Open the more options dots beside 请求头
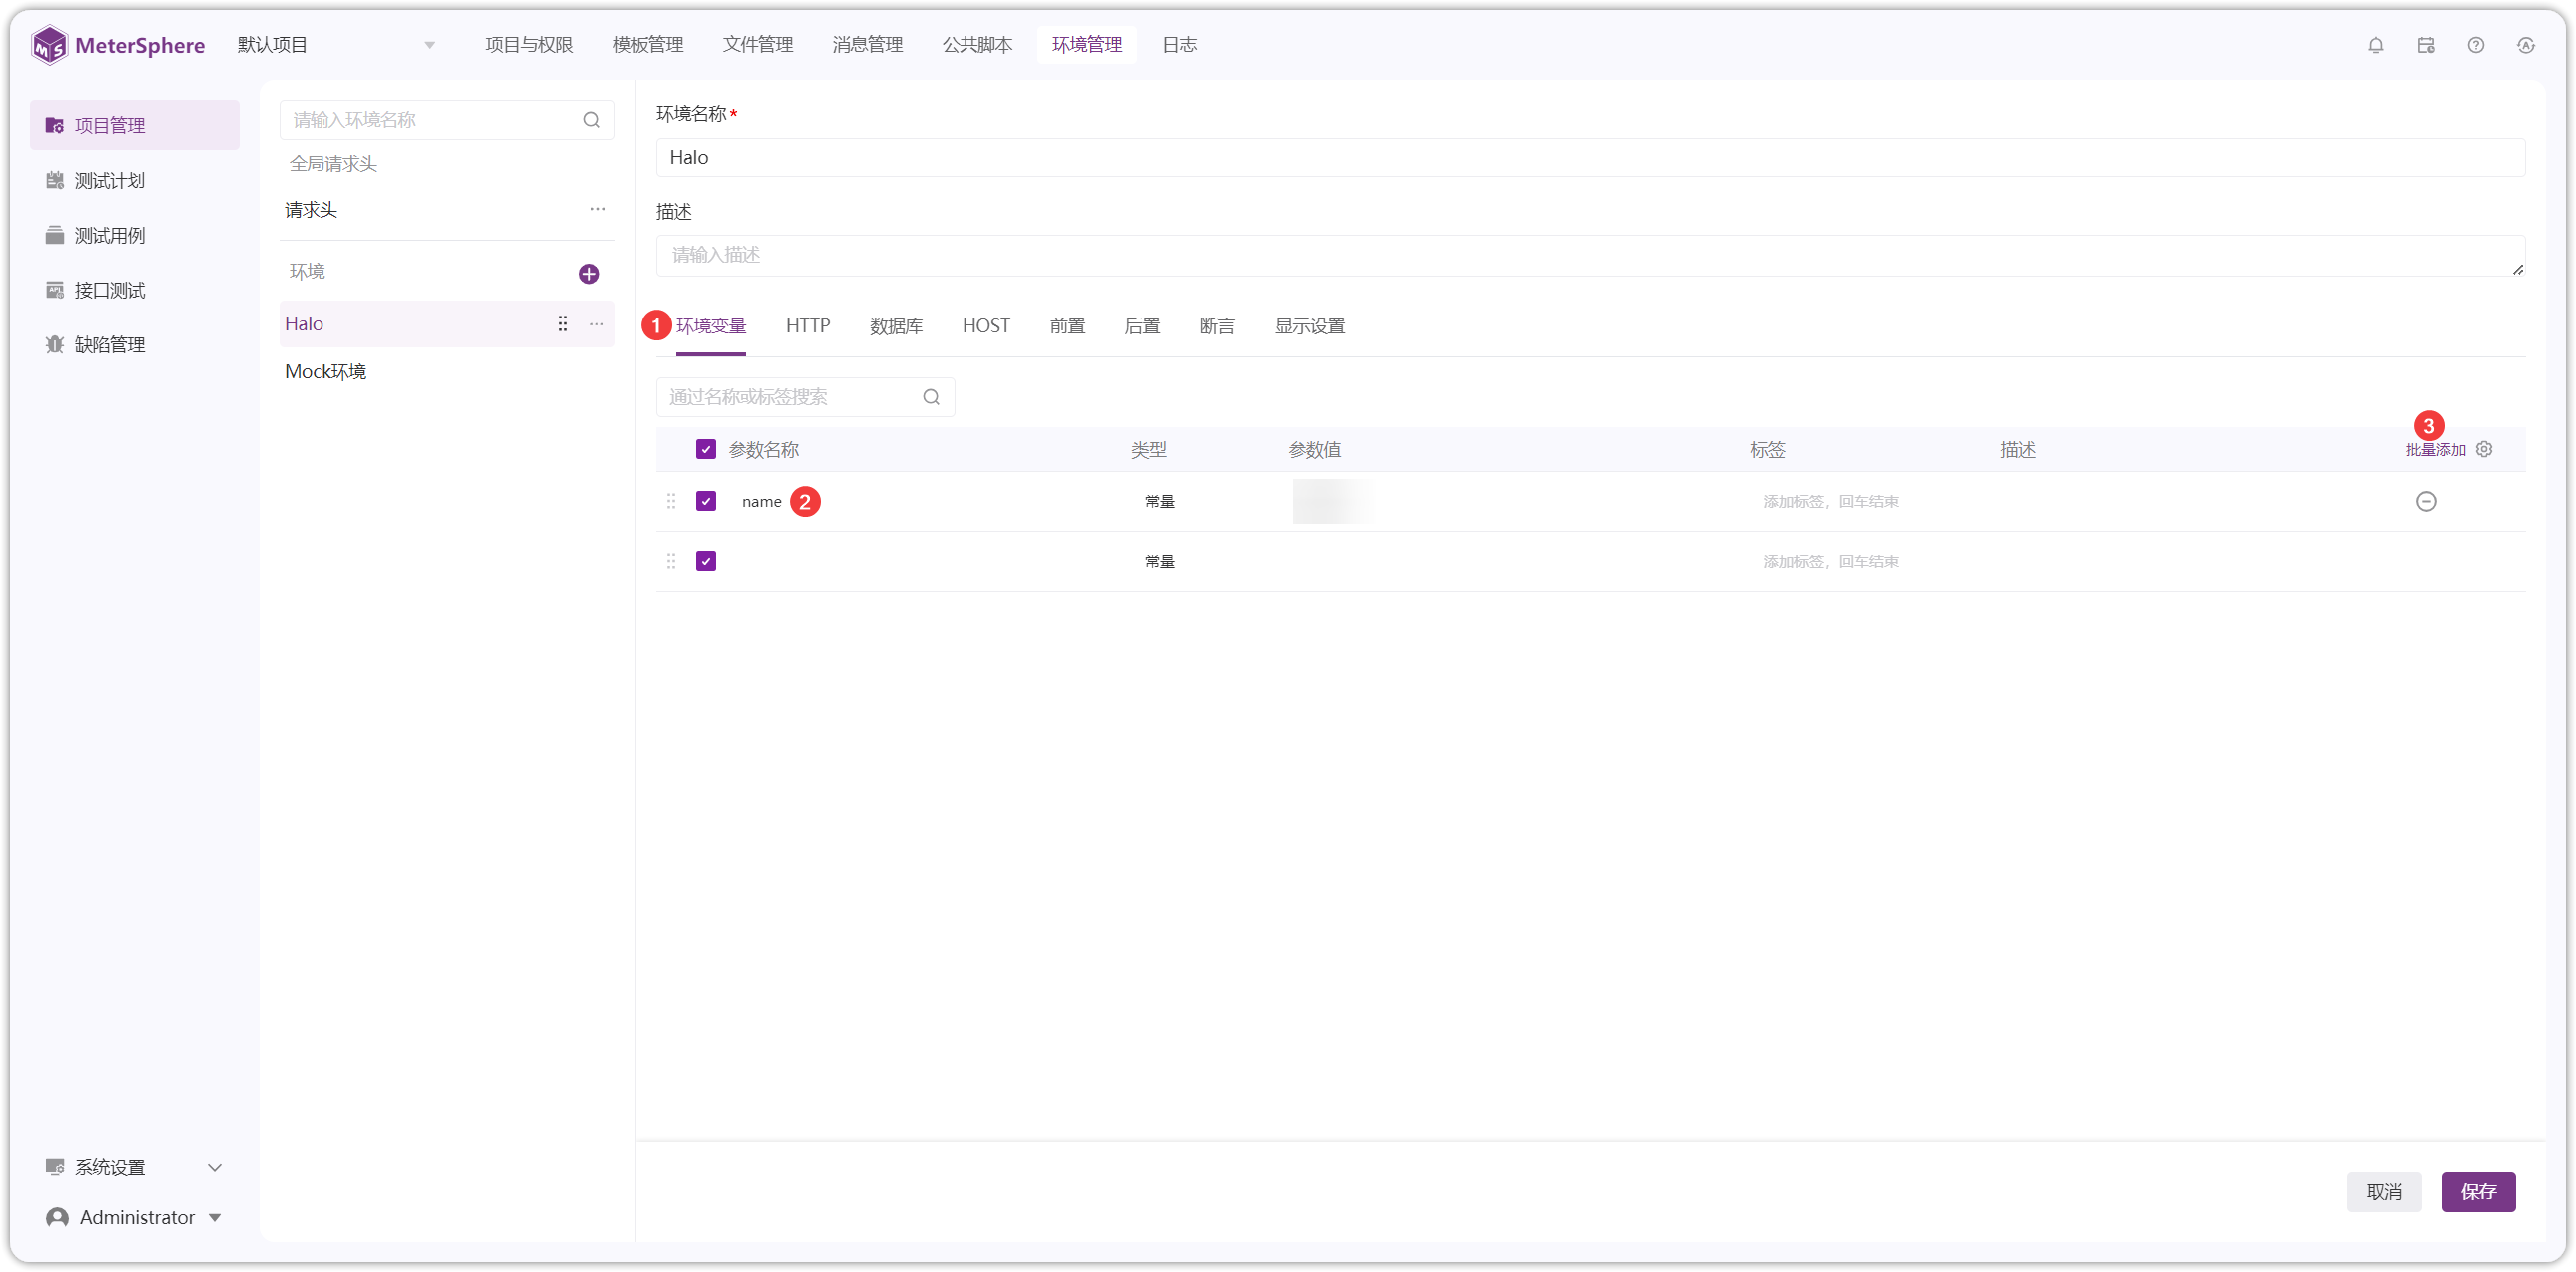 598,209
